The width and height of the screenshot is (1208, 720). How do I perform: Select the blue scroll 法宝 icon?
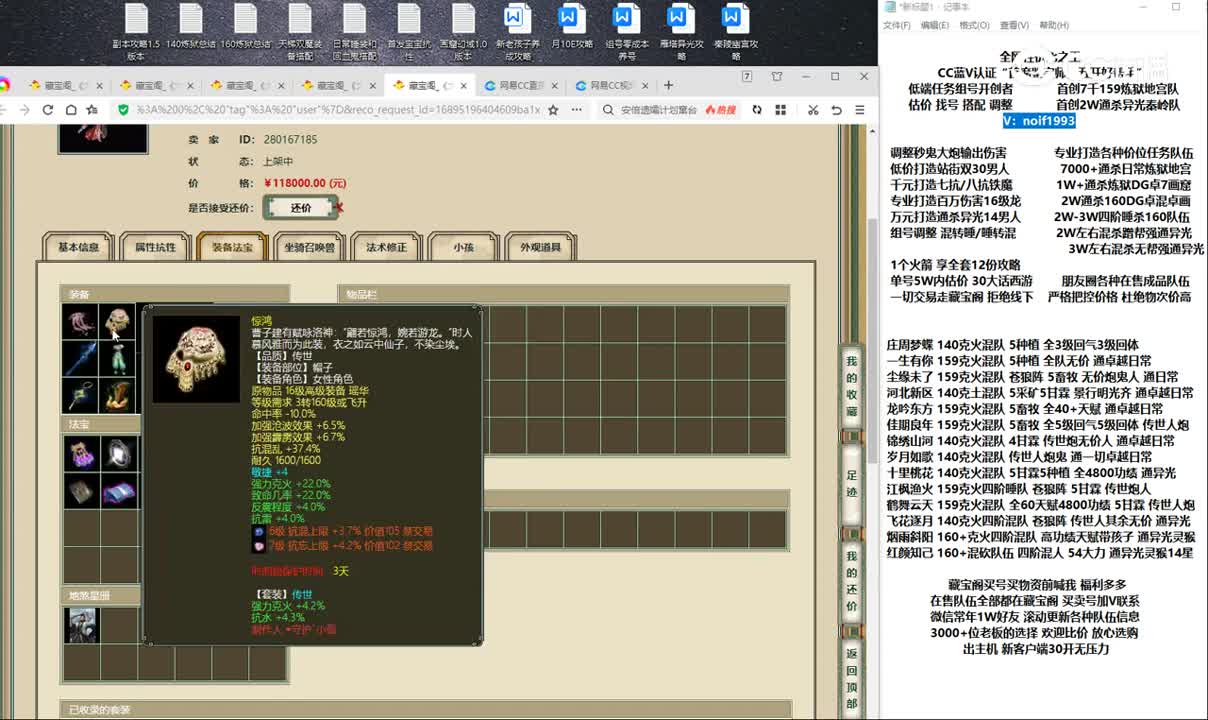coord(118,491)
